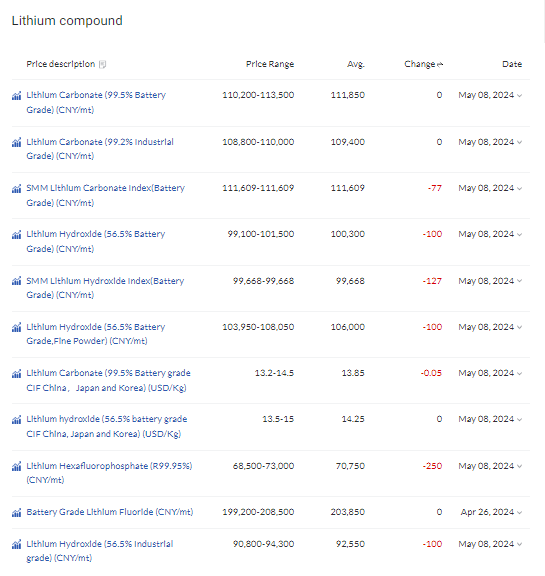Open chart icon for Lithium Hydroxide Industrial grade row
The width and height of the screenshot is (545, 576).
(17, 545)
